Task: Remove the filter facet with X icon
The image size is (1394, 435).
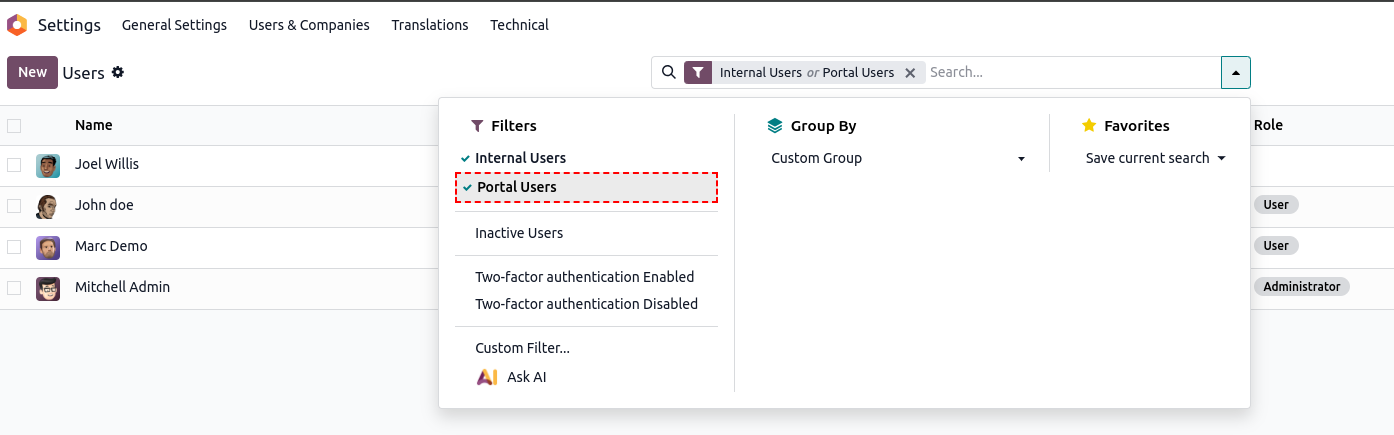Action: click(x=910, y=73)
